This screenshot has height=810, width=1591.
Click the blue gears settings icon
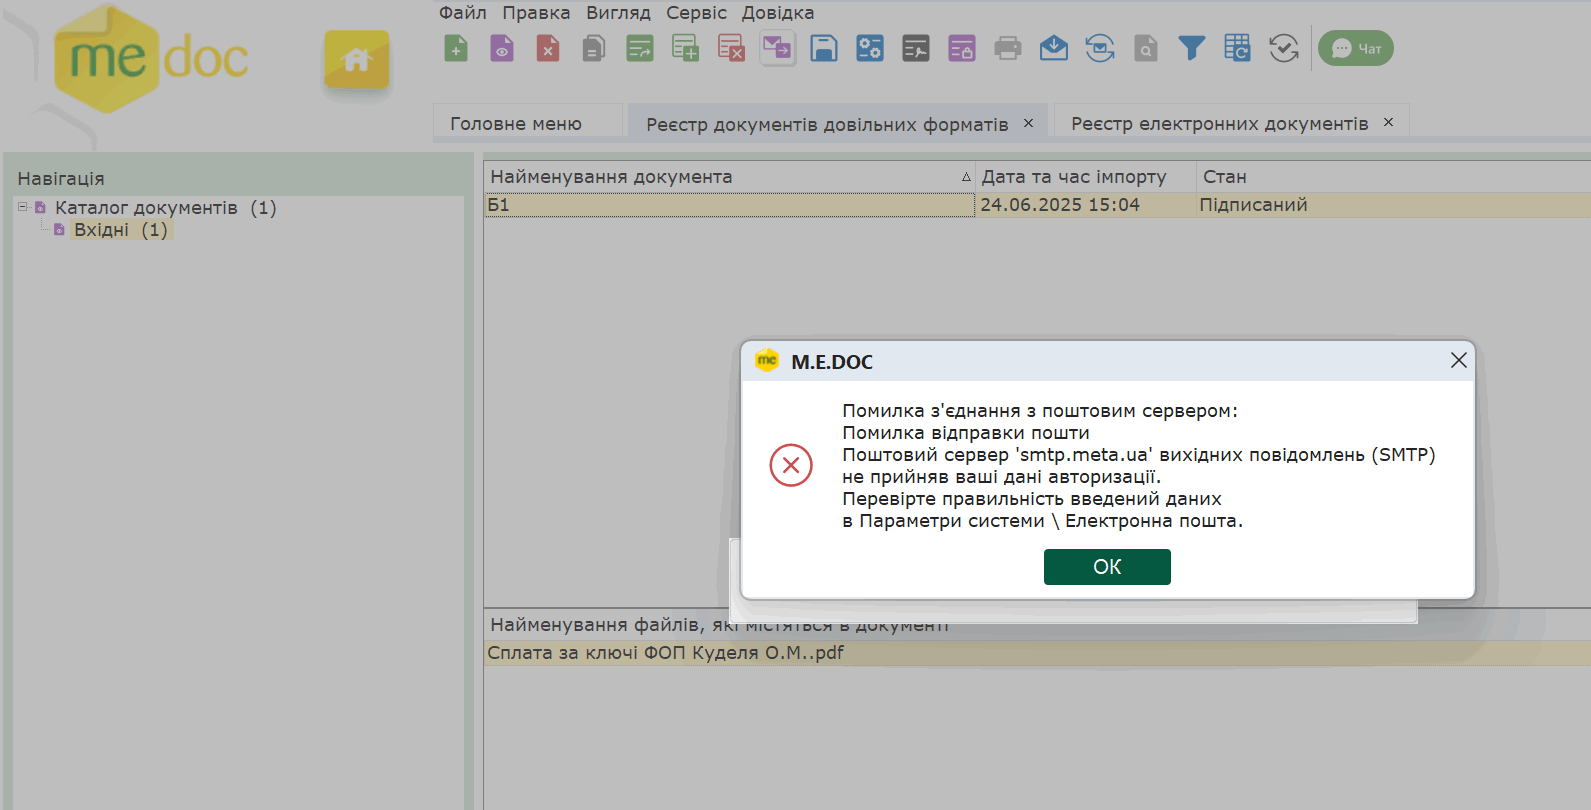click(870, 48)
